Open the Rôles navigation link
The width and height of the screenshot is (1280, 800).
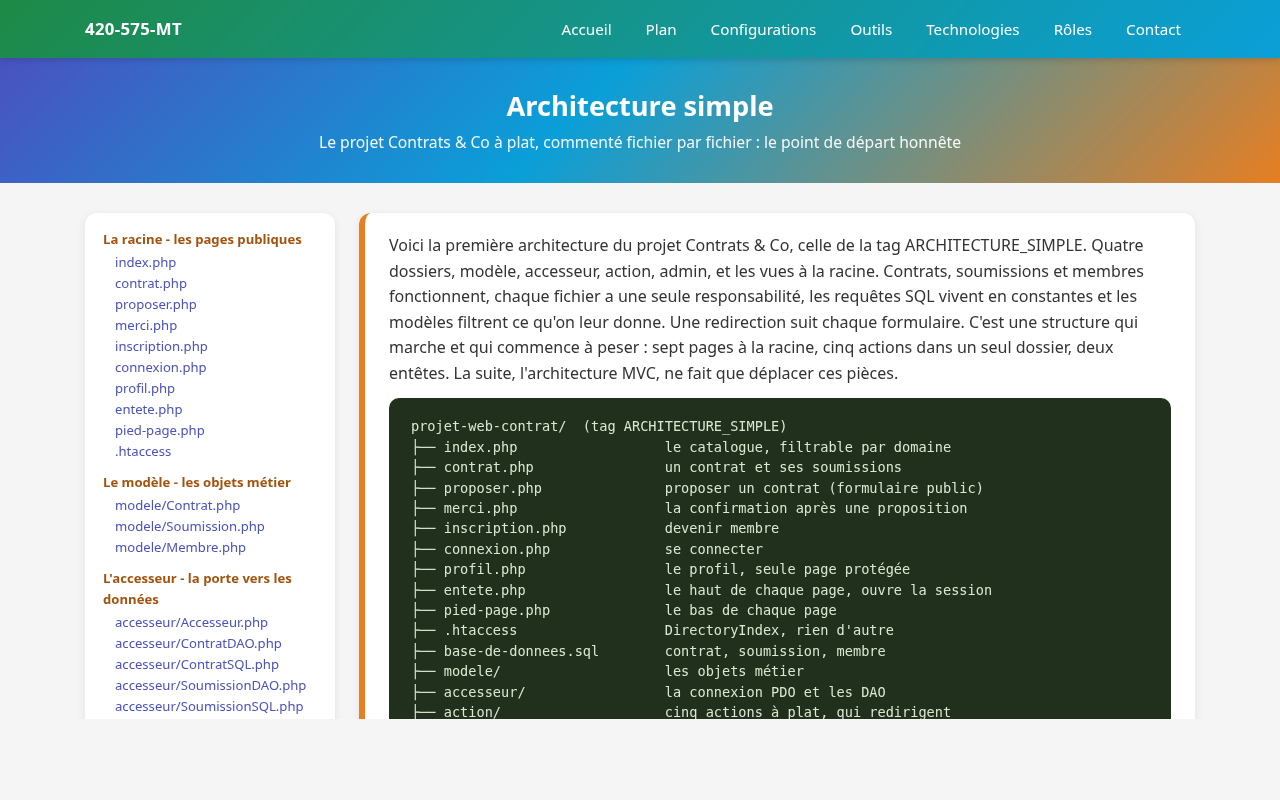click(1073, 29)
